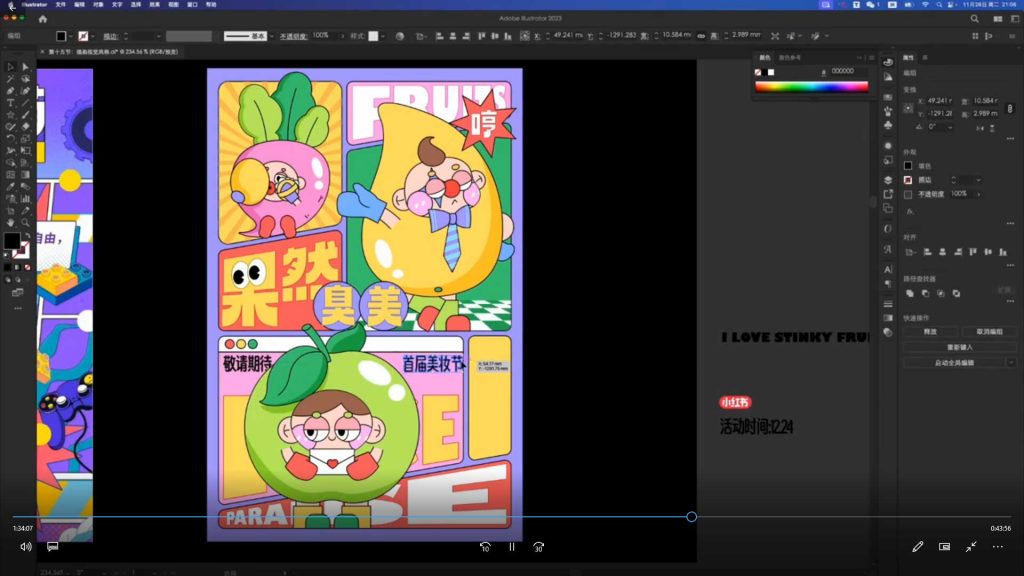Screen dimensions: 1024x576
Task: Open the rotation angle dropdown in Properties
Action: tap(950, 127)
